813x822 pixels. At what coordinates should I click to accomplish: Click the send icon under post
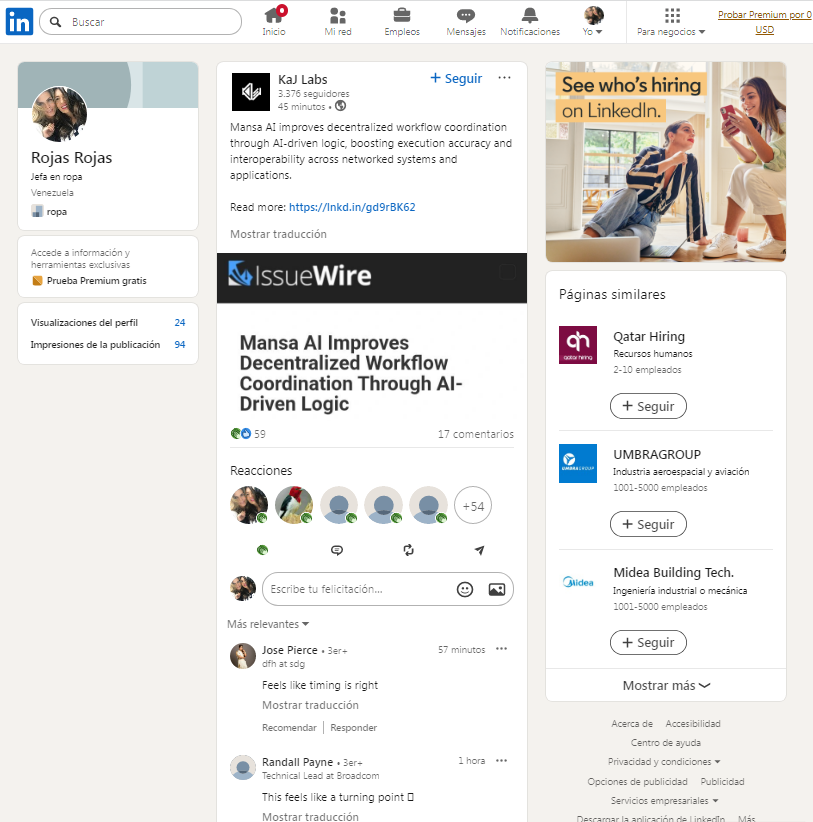479,550
